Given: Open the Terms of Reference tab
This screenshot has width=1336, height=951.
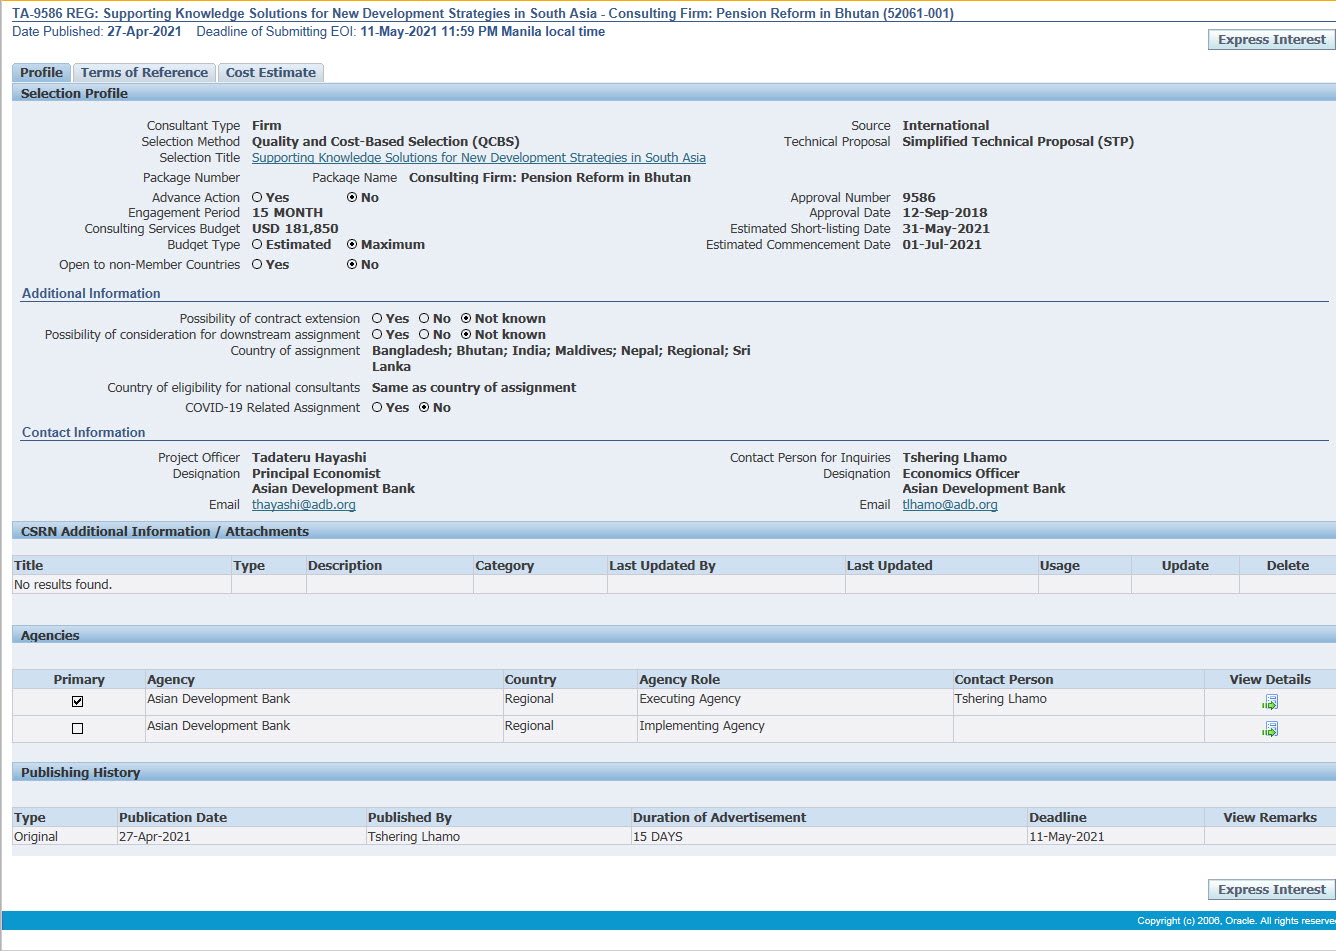Looking at the screenshot, I should [144, 72].
